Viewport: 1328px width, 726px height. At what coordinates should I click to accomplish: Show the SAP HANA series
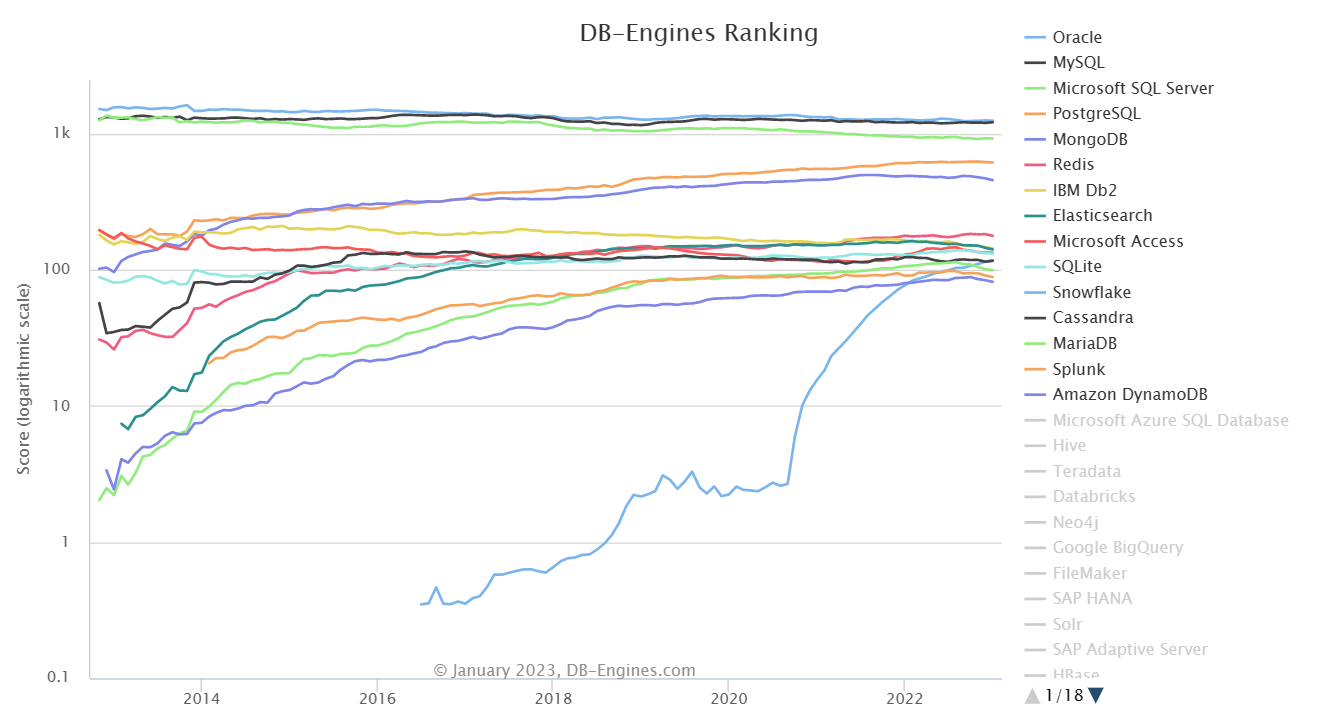[x=1079, y=599]
